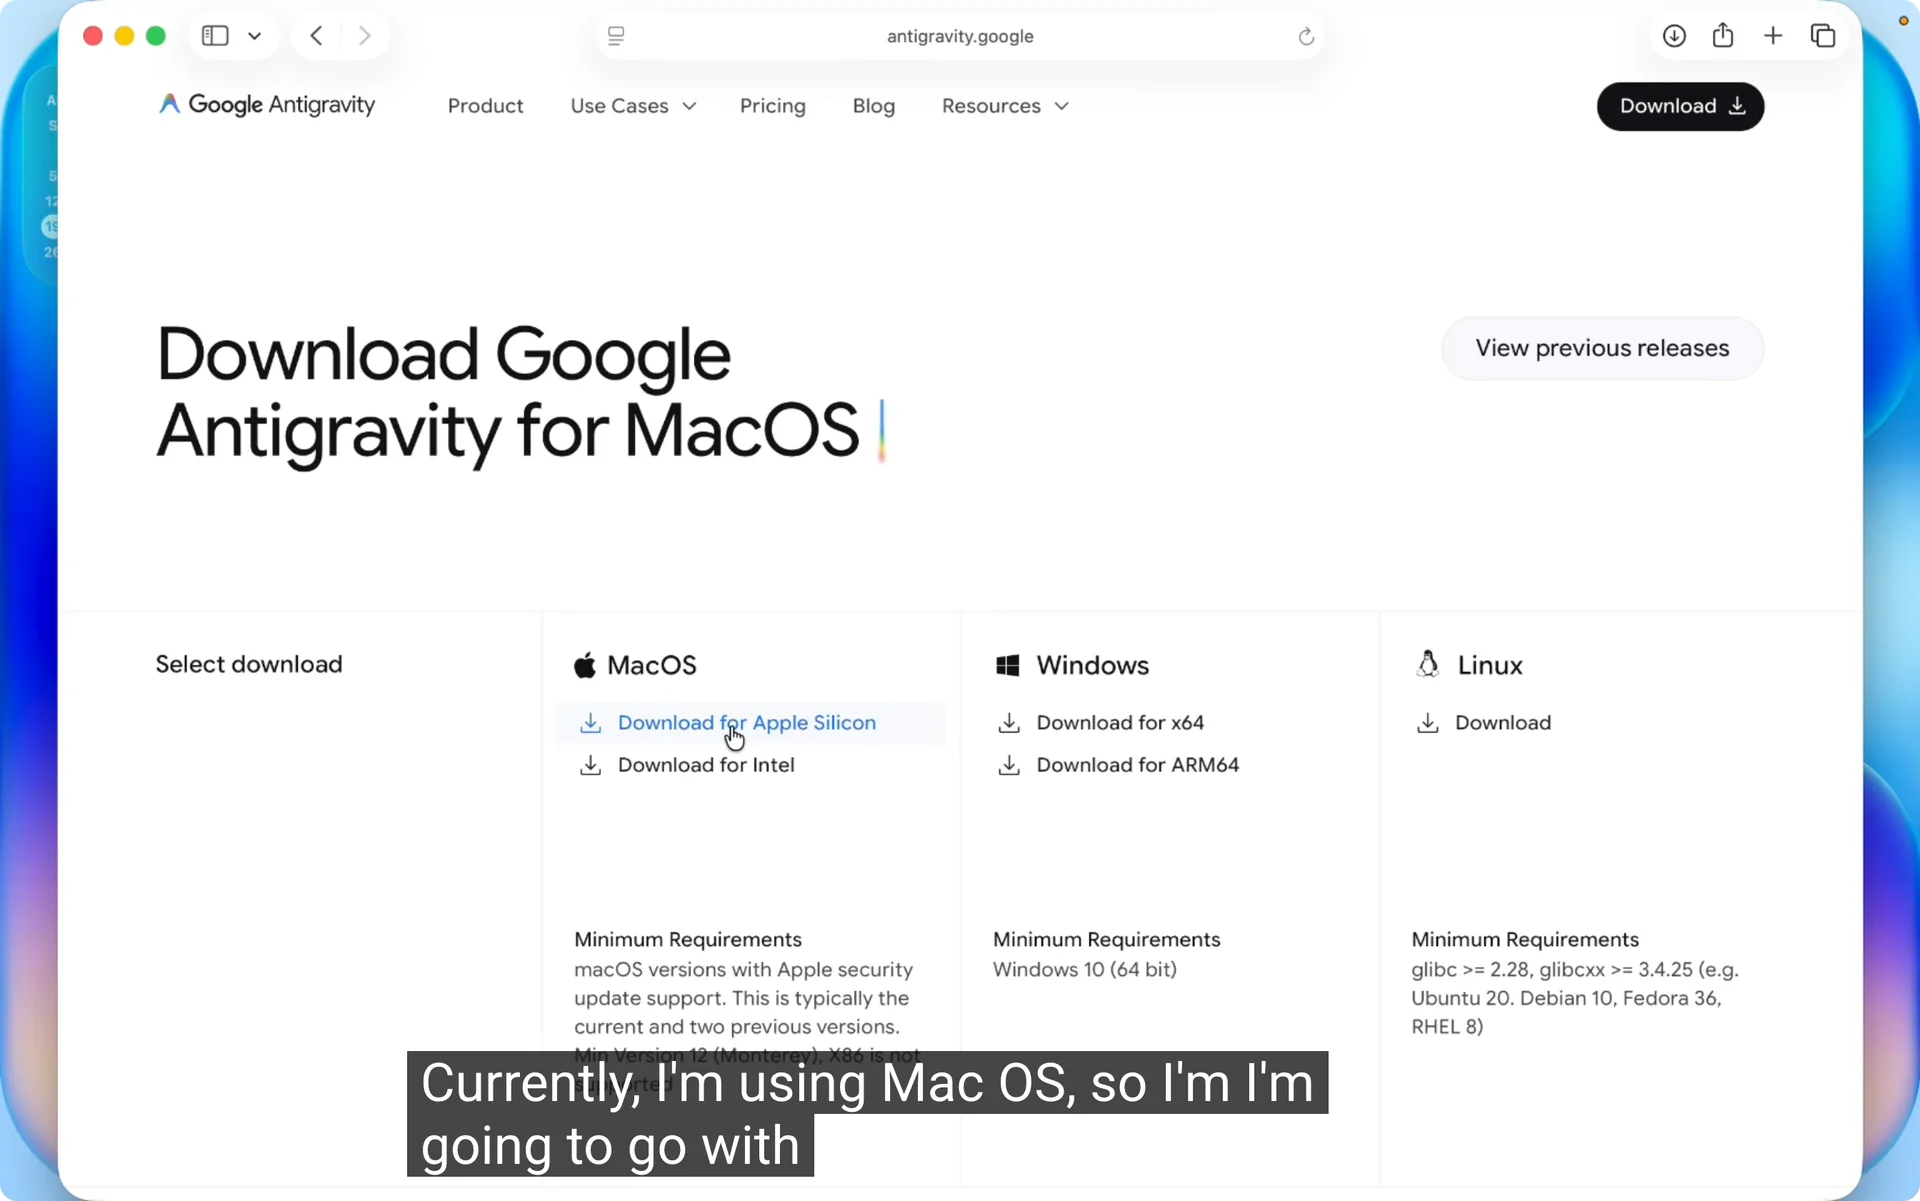Reload the page with refresh icon
Screen dimensions: 1920x1201
pos(1305,36)
